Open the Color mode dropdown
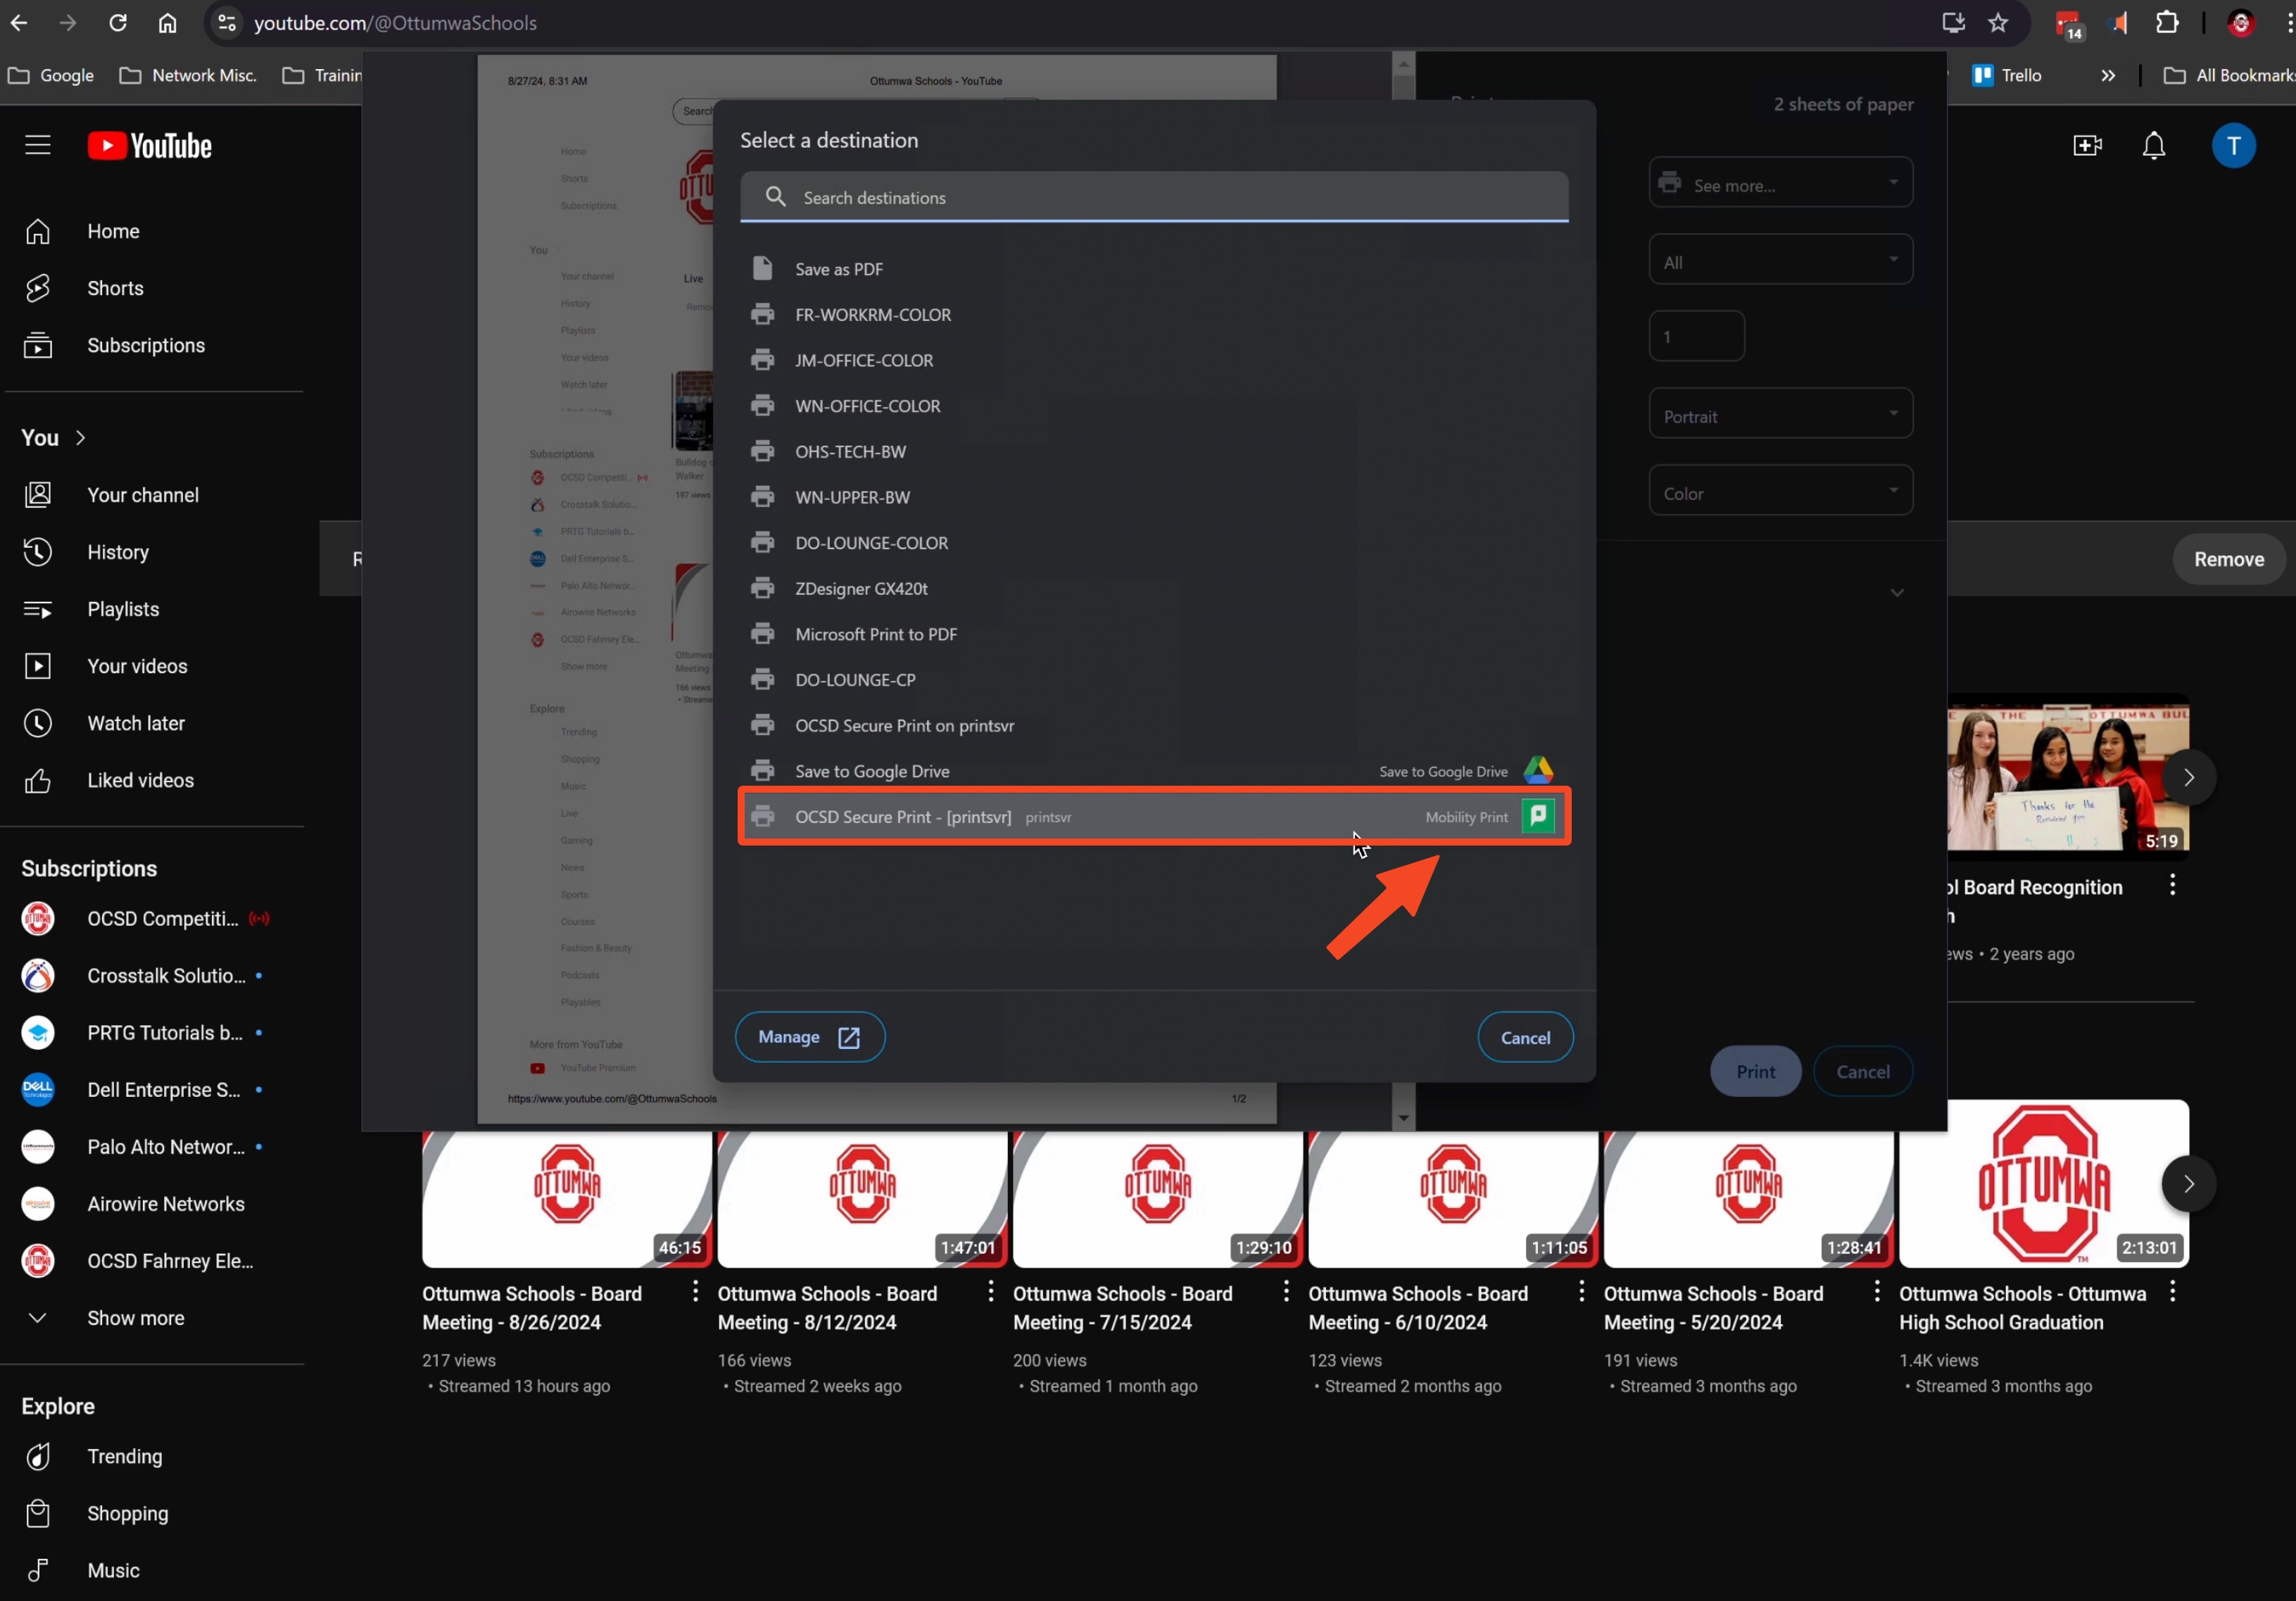This screenshot has width=2296, height=1601. [x=1780, y=493]
